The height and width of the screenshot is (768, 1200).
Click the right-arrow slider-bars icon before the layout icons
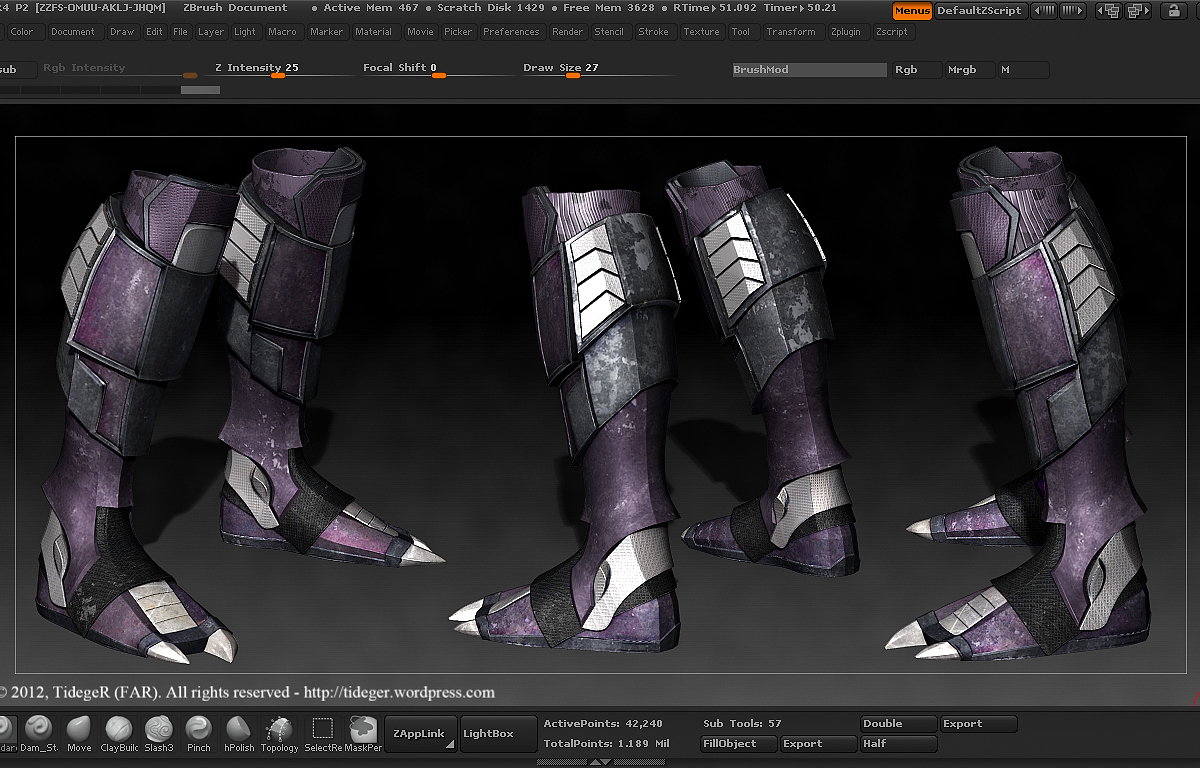click(x=1072, y=11)
